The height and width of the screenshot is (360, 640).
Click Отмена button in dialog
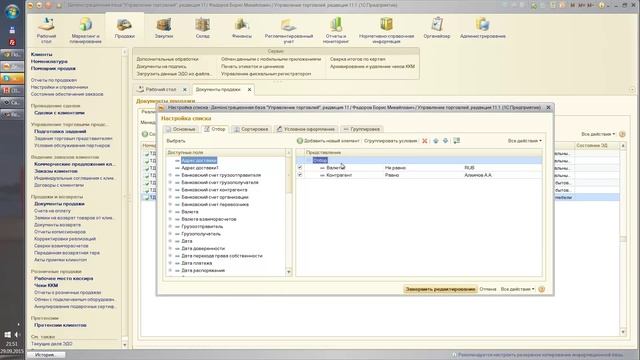(488, 289)
